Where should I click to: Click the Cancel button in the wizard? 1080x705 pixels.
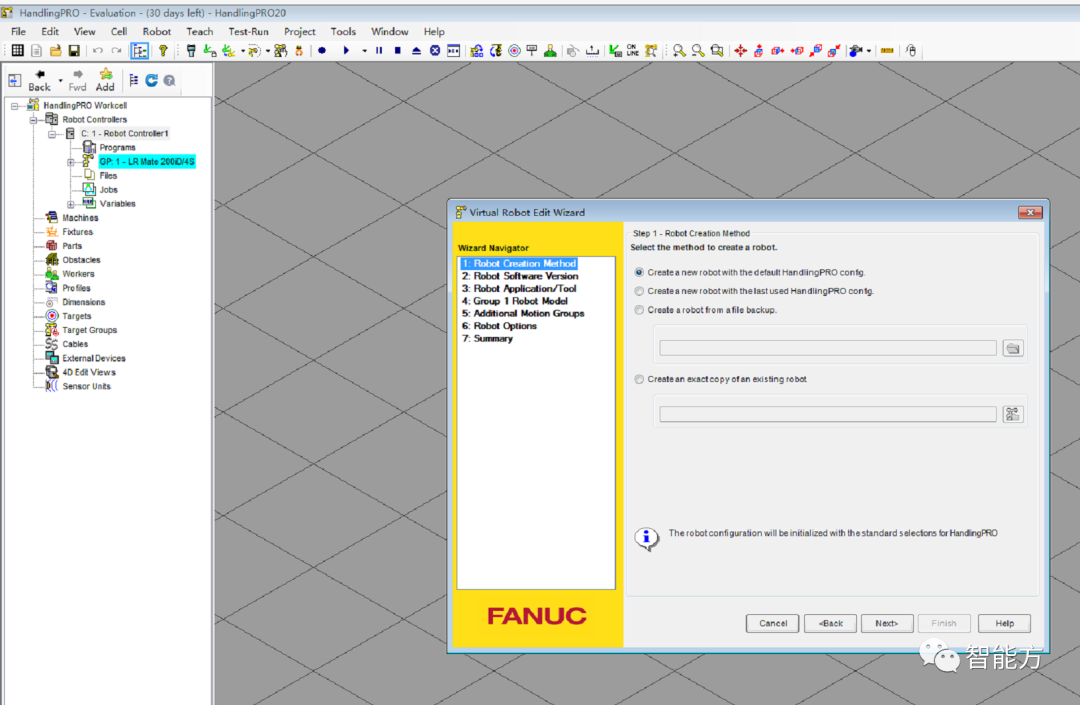[x=773, y=623]
